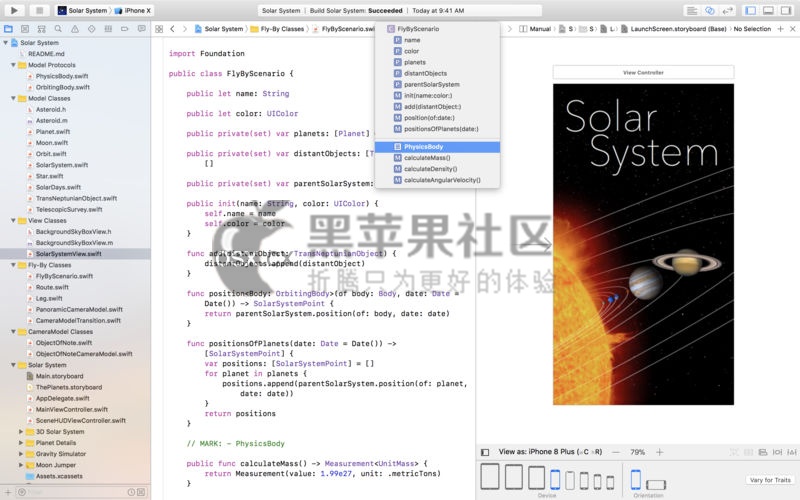Open the Issue navigator warning icon
This screenshot has width=800, height=500.
point(75,29)
